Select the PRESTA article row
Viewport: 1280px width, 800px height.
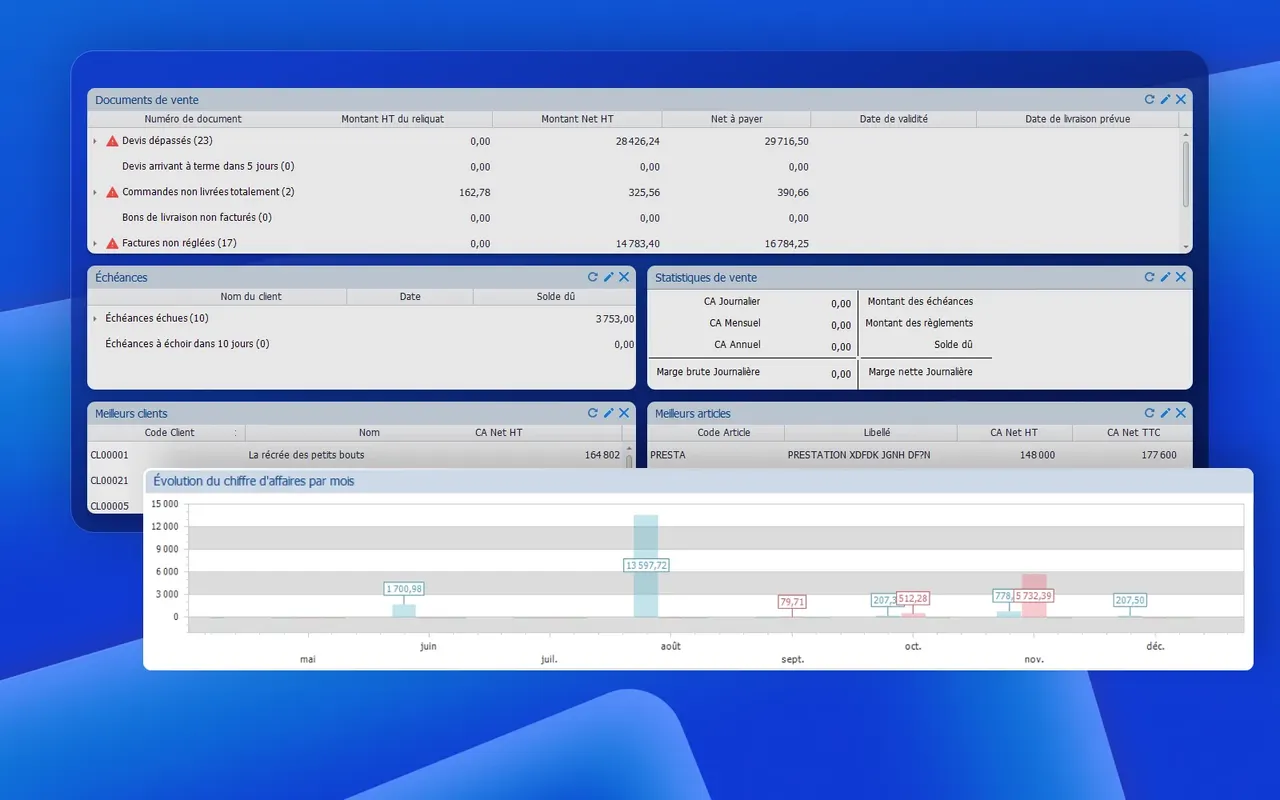pyautogui.click(x=920, y=455)
